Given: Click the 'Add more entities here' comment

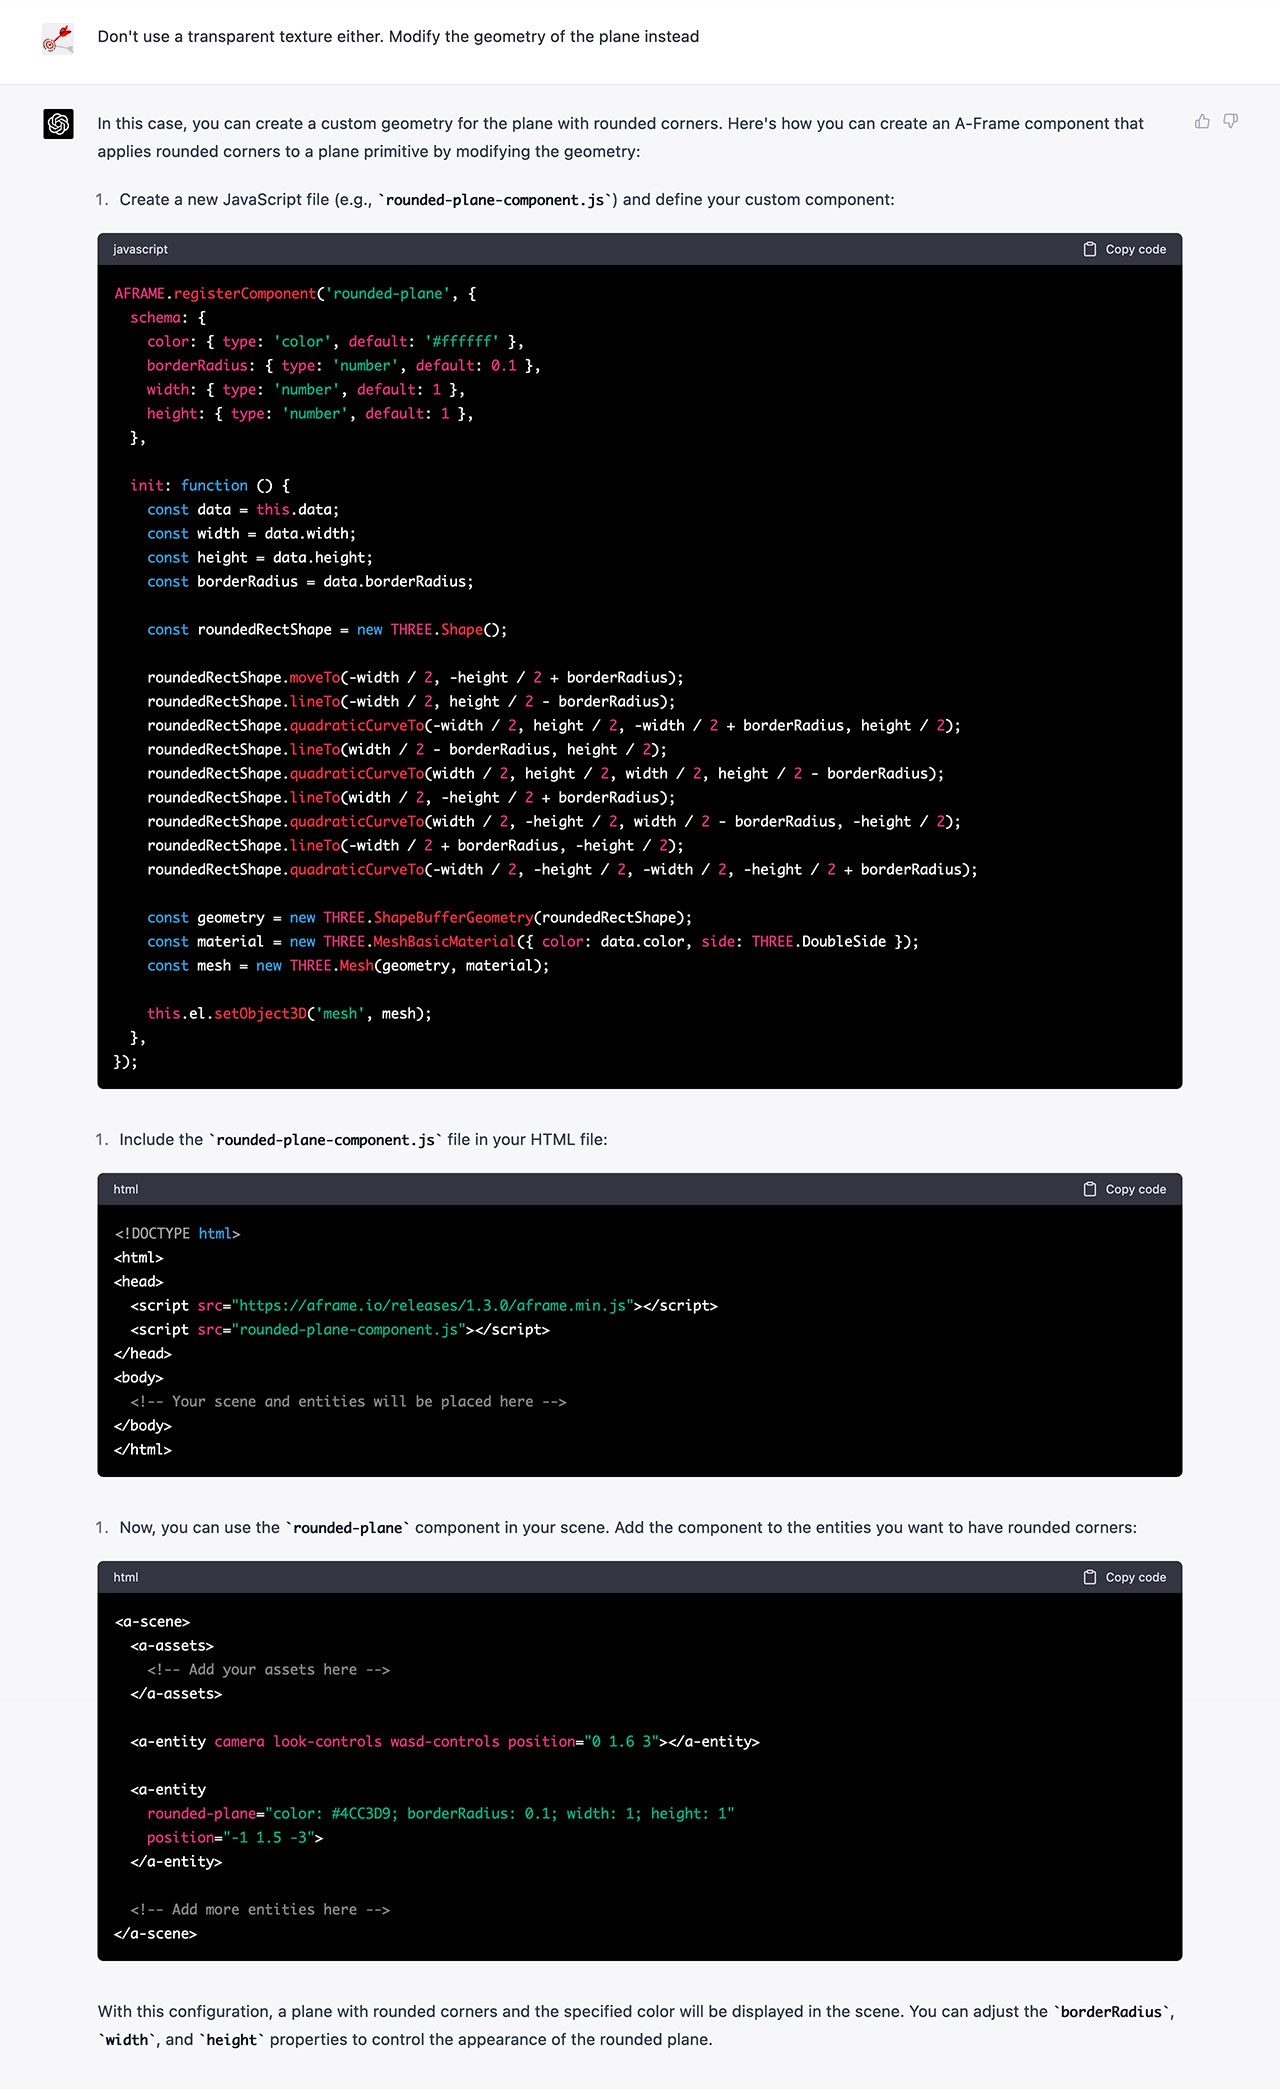Looking at the screenshot, I should coord(260,1910).
